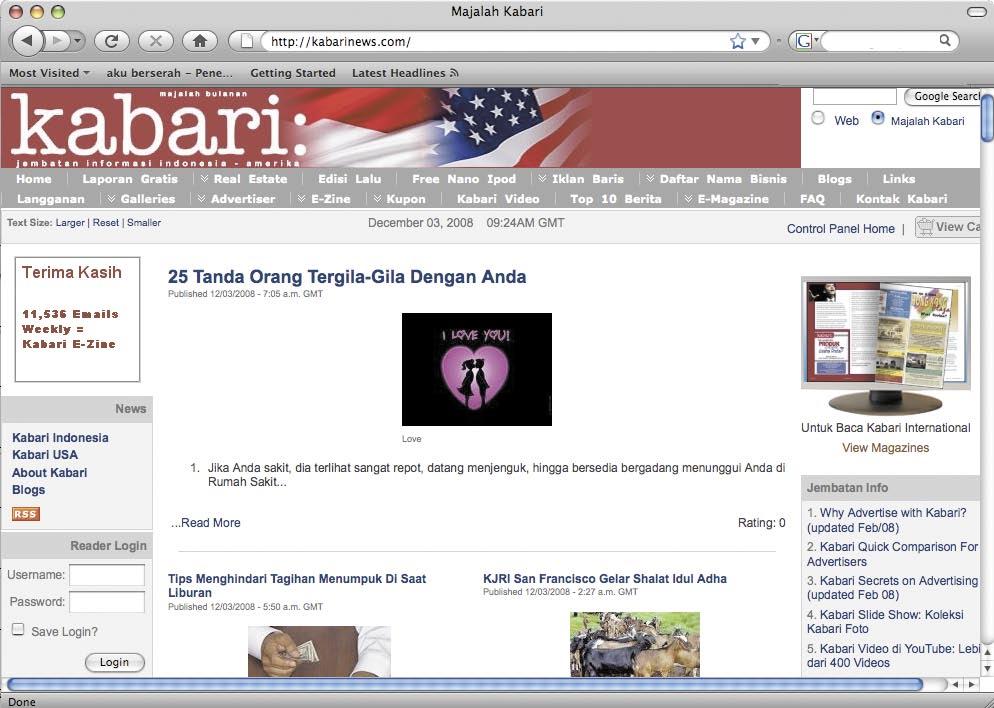Open the Kabari USA news link

(45, 454)
